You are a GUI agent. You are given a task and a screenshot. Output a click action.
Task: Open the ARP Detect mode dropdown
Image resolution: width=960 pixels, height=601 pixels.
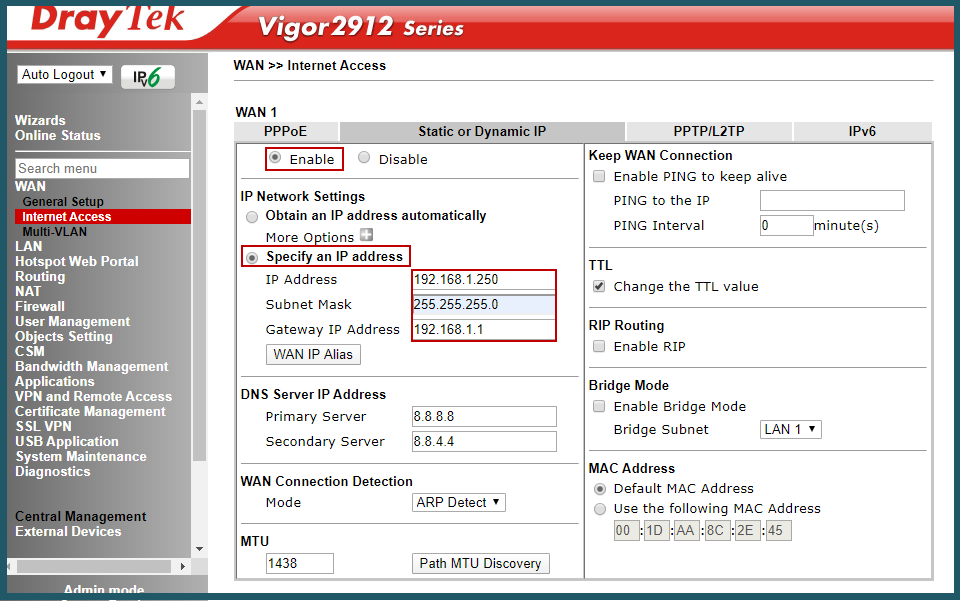[459, 502]
